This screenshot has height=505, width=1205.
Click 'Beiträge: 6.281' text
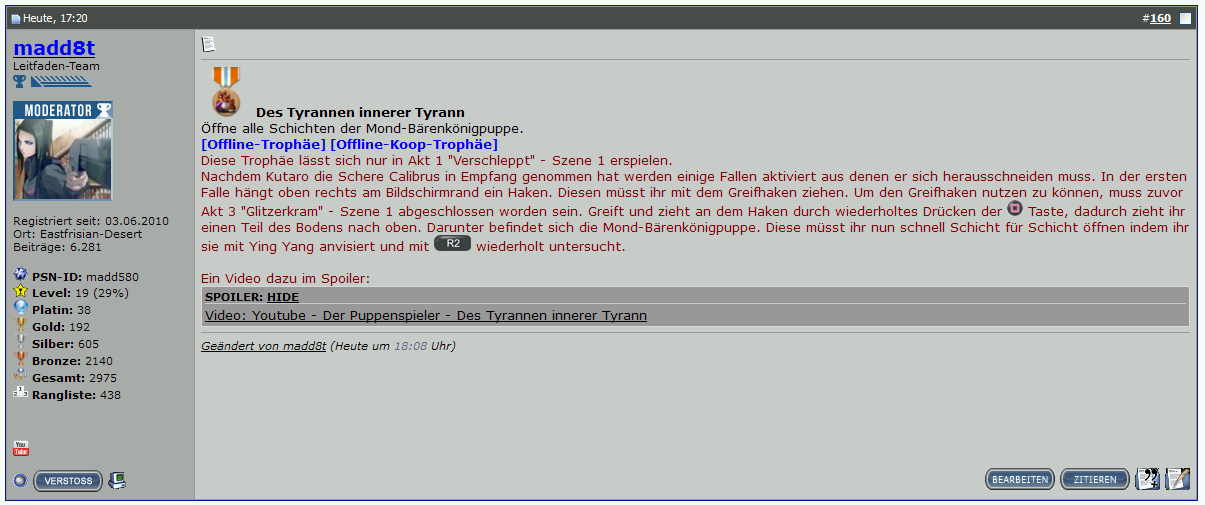(58, 246)
